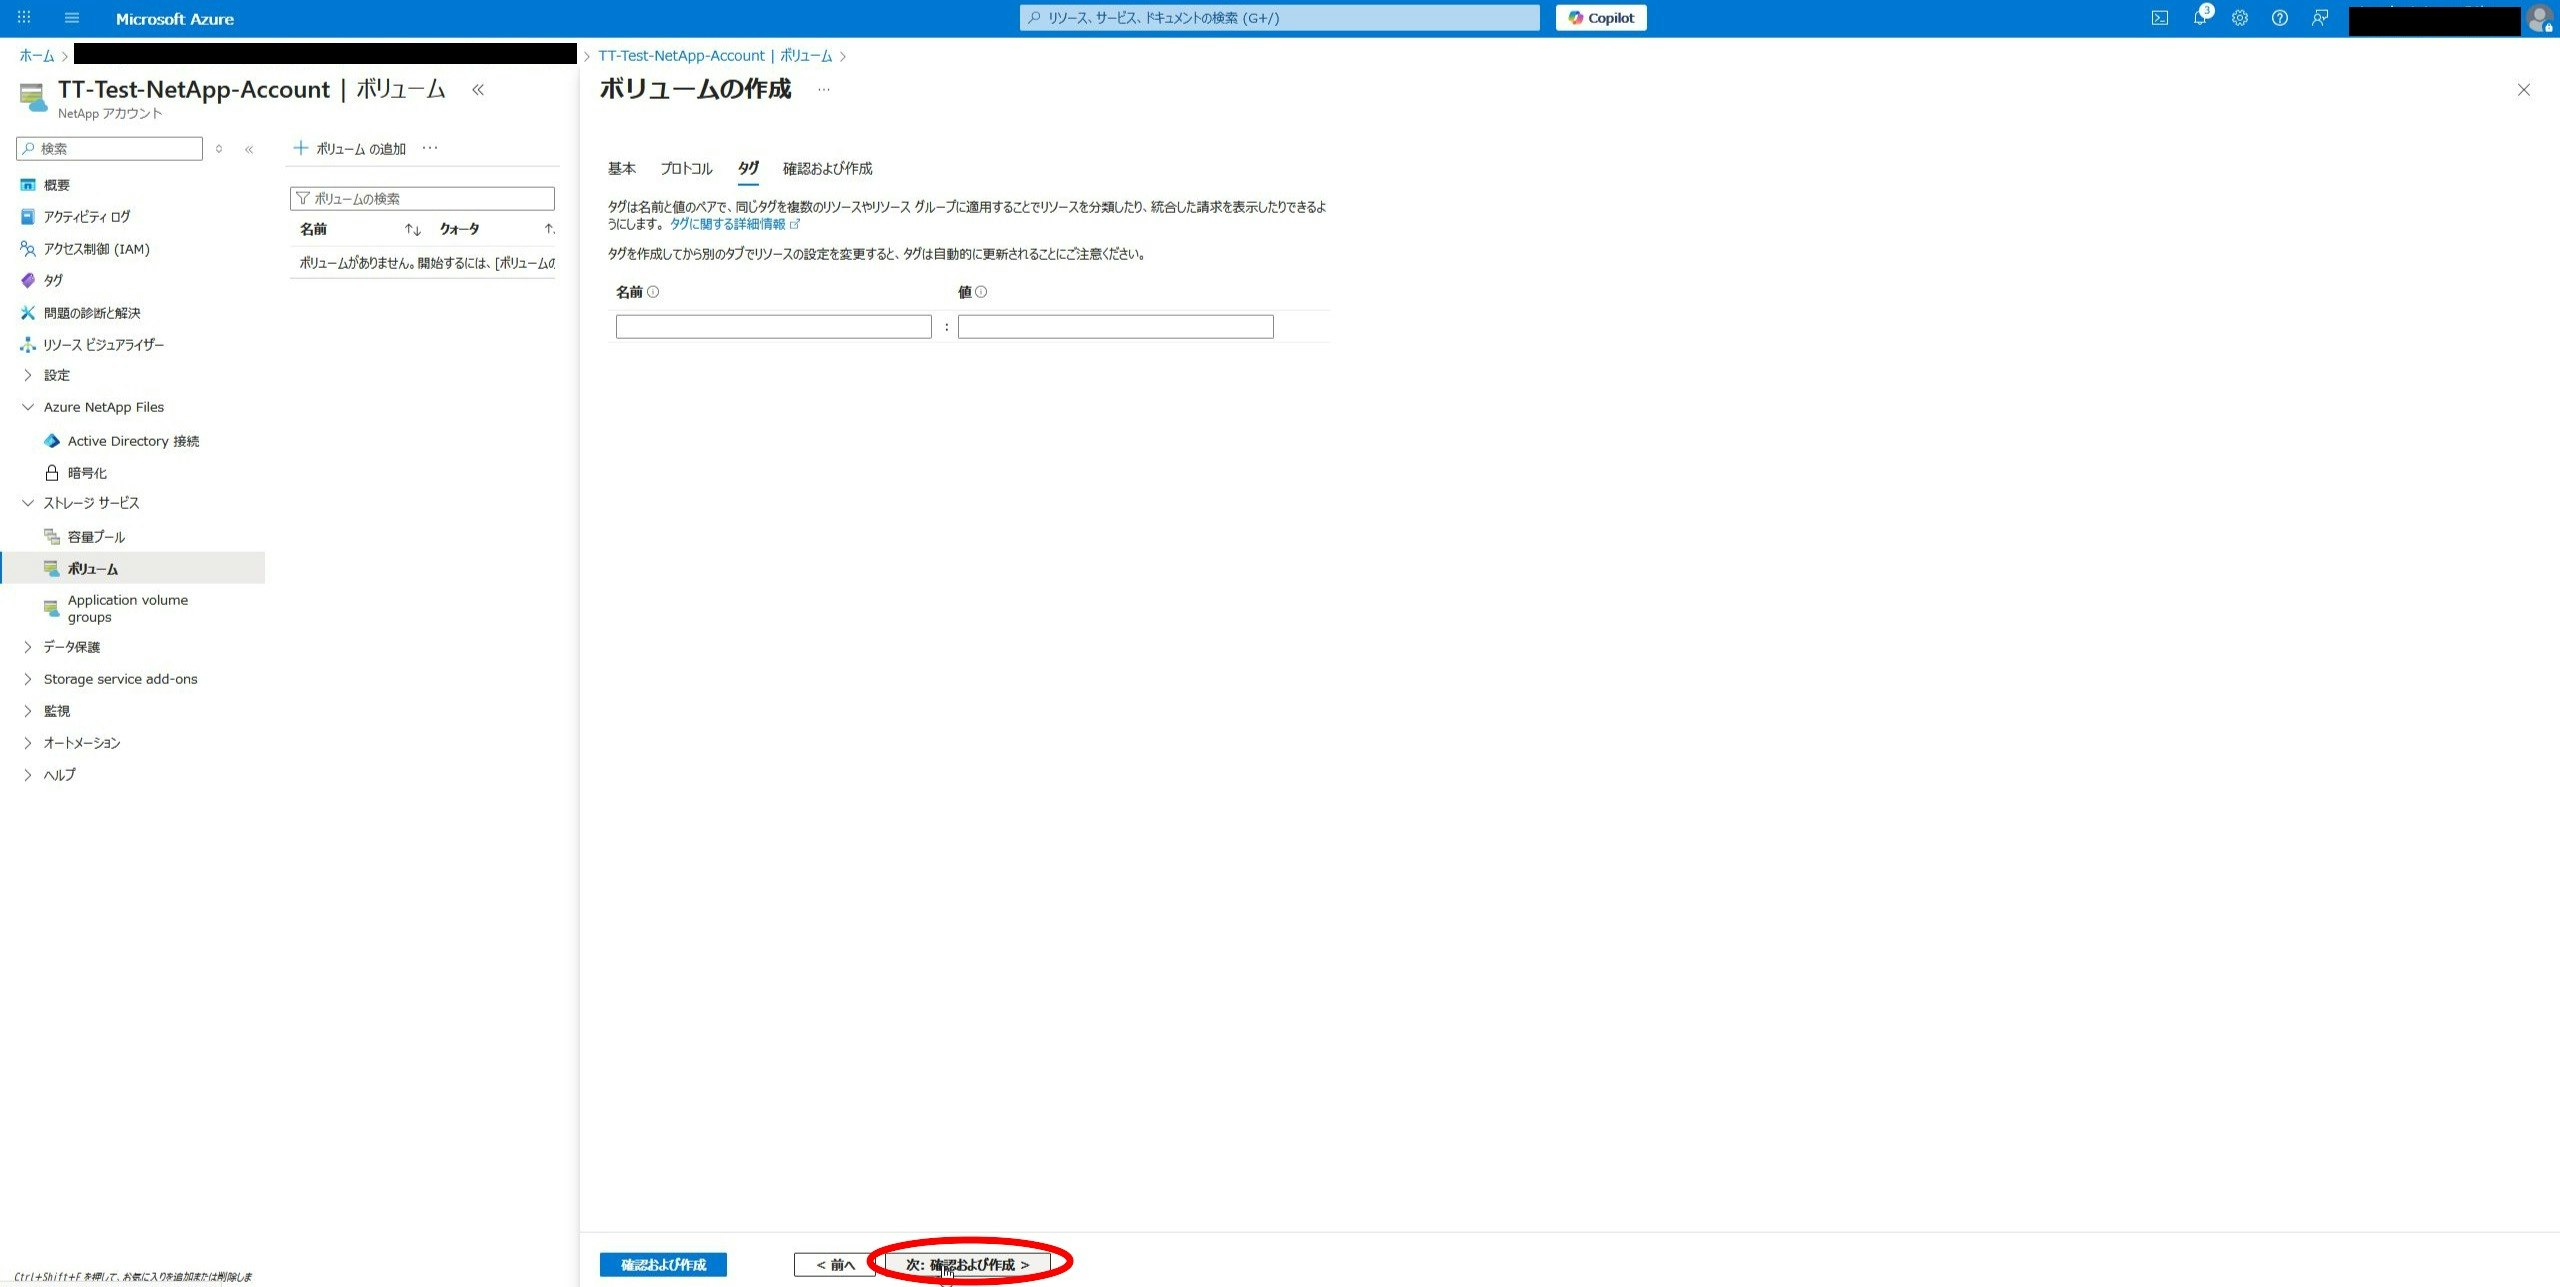The image size is (2560, 1287).
Task: Open Cloud Shell from the top bar
Action: coord(2159,18)
